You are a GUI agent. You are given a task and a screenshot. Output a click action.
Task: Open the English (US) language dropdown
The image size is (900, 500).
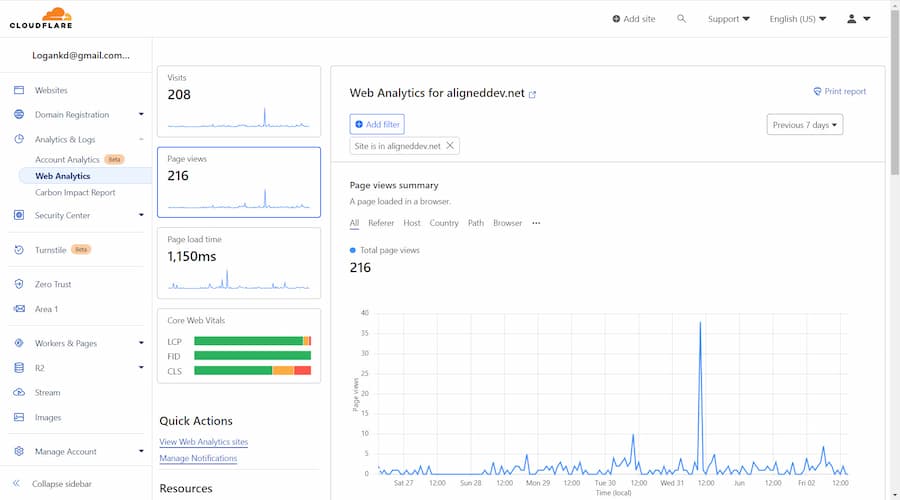point(797,19)
